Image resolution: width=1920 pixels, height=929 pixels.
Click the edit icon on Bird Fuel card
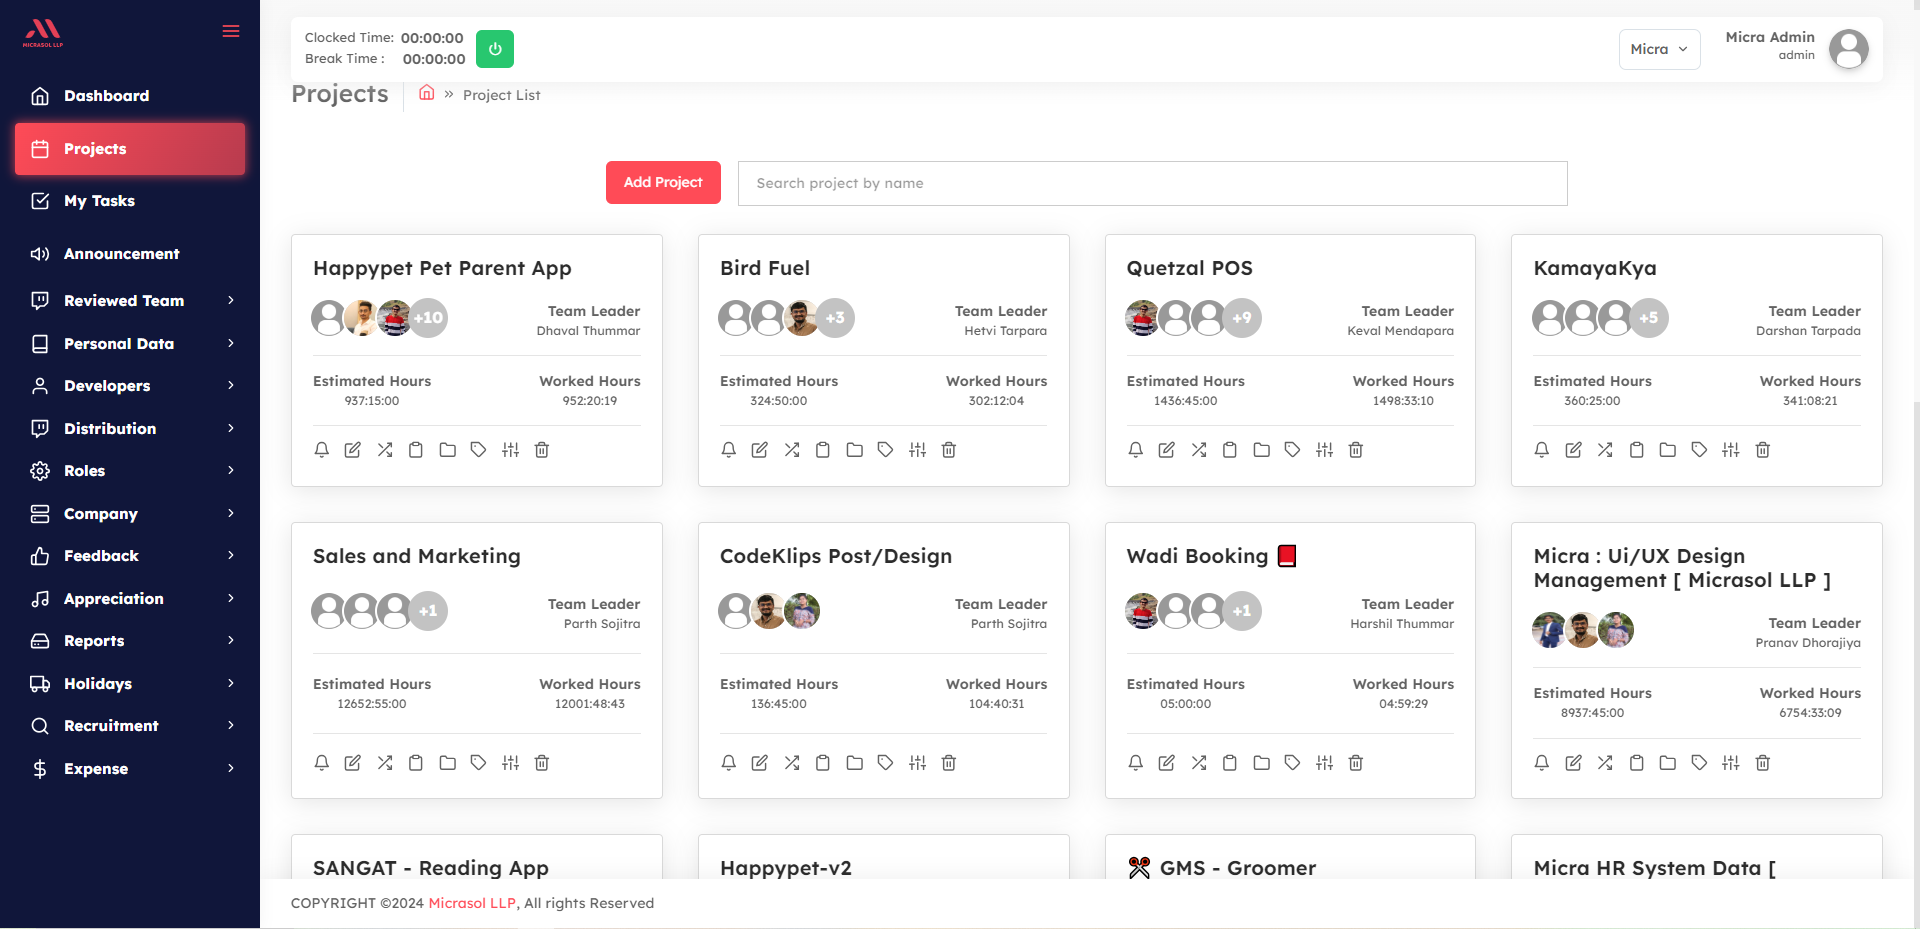pos(760,450)
